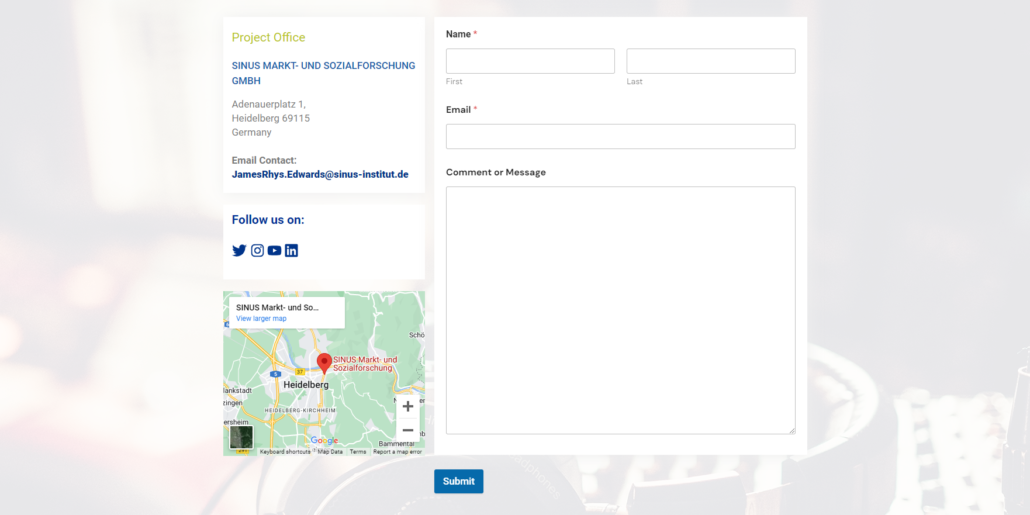Click the Comment or Message textarea

point(621,310)
